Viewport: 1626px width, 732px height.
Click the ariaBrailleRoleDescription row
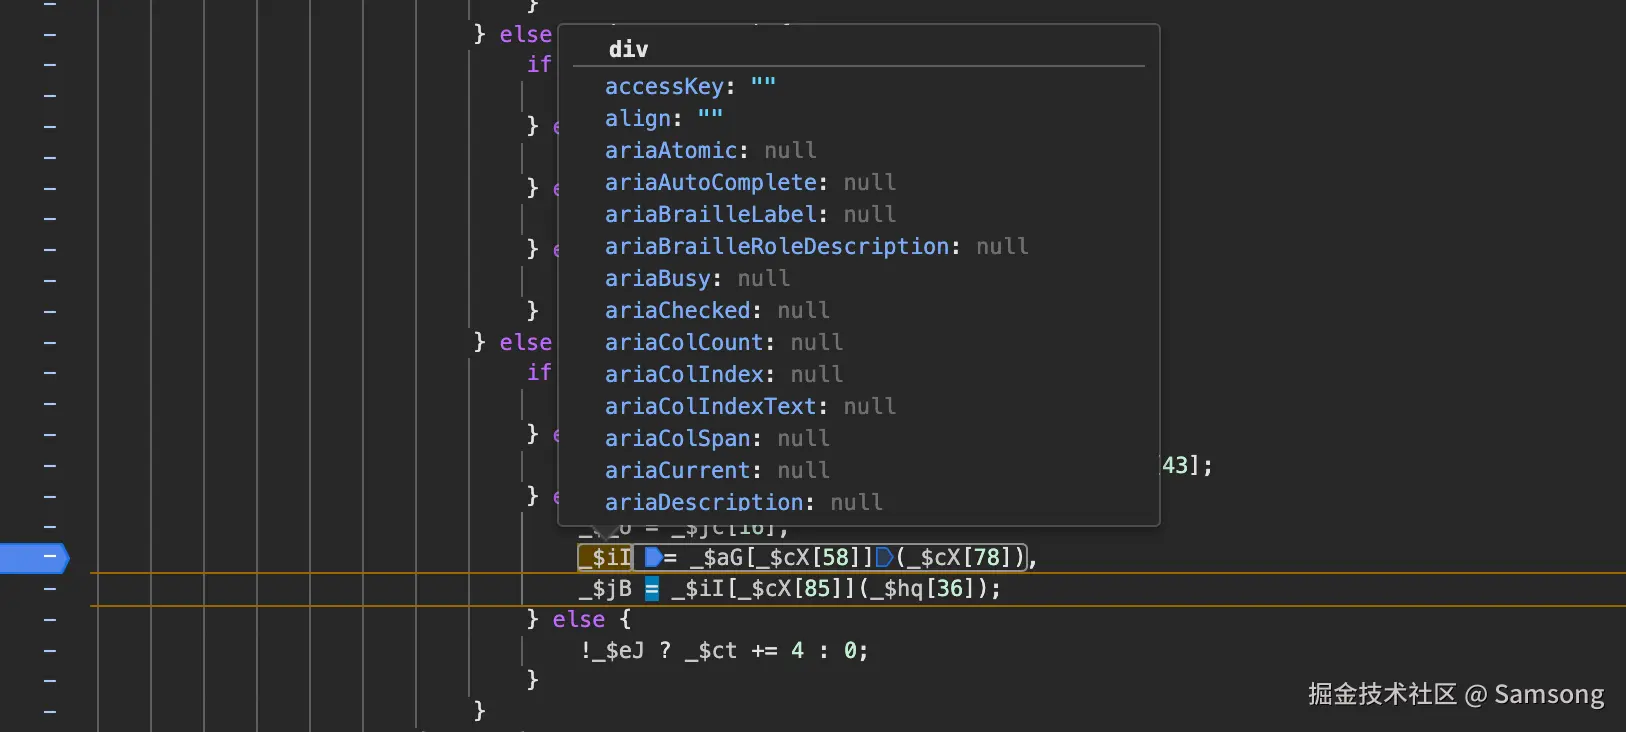[816, 246]
